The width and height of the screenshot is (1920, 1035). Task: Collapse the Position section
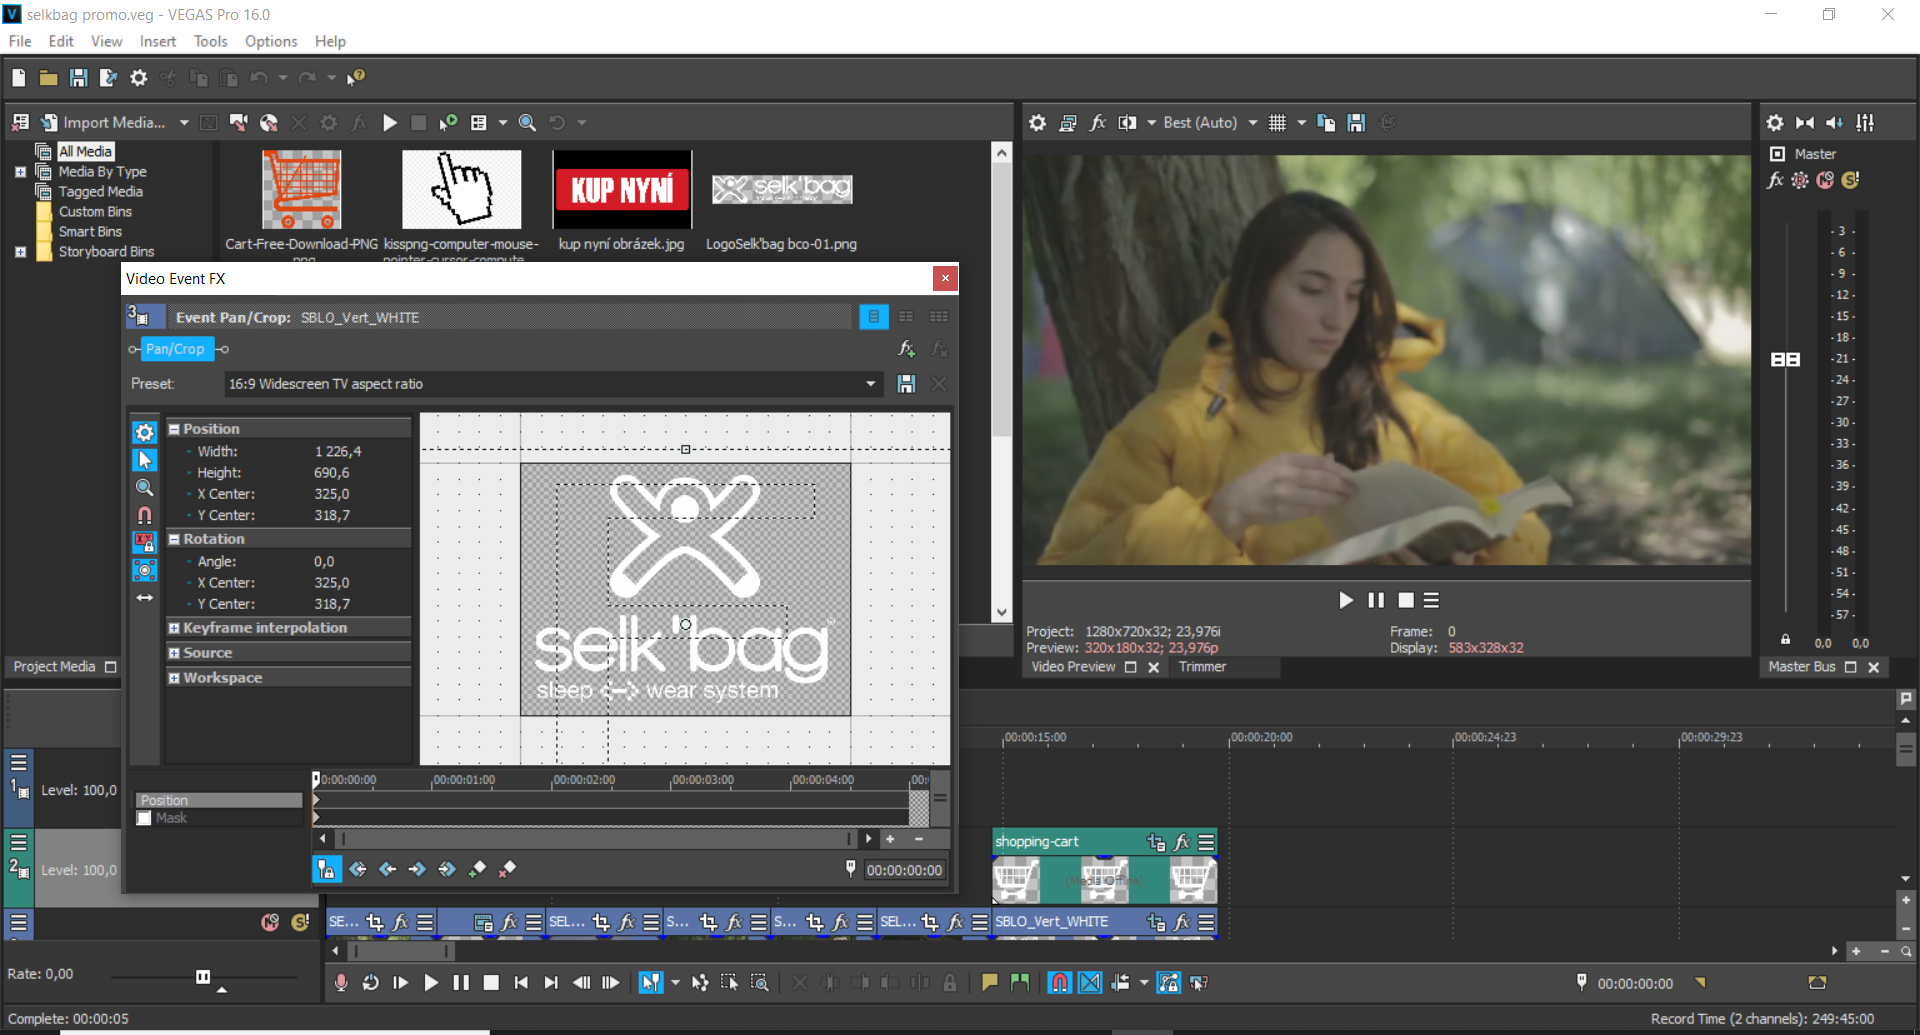coord(174,429)
